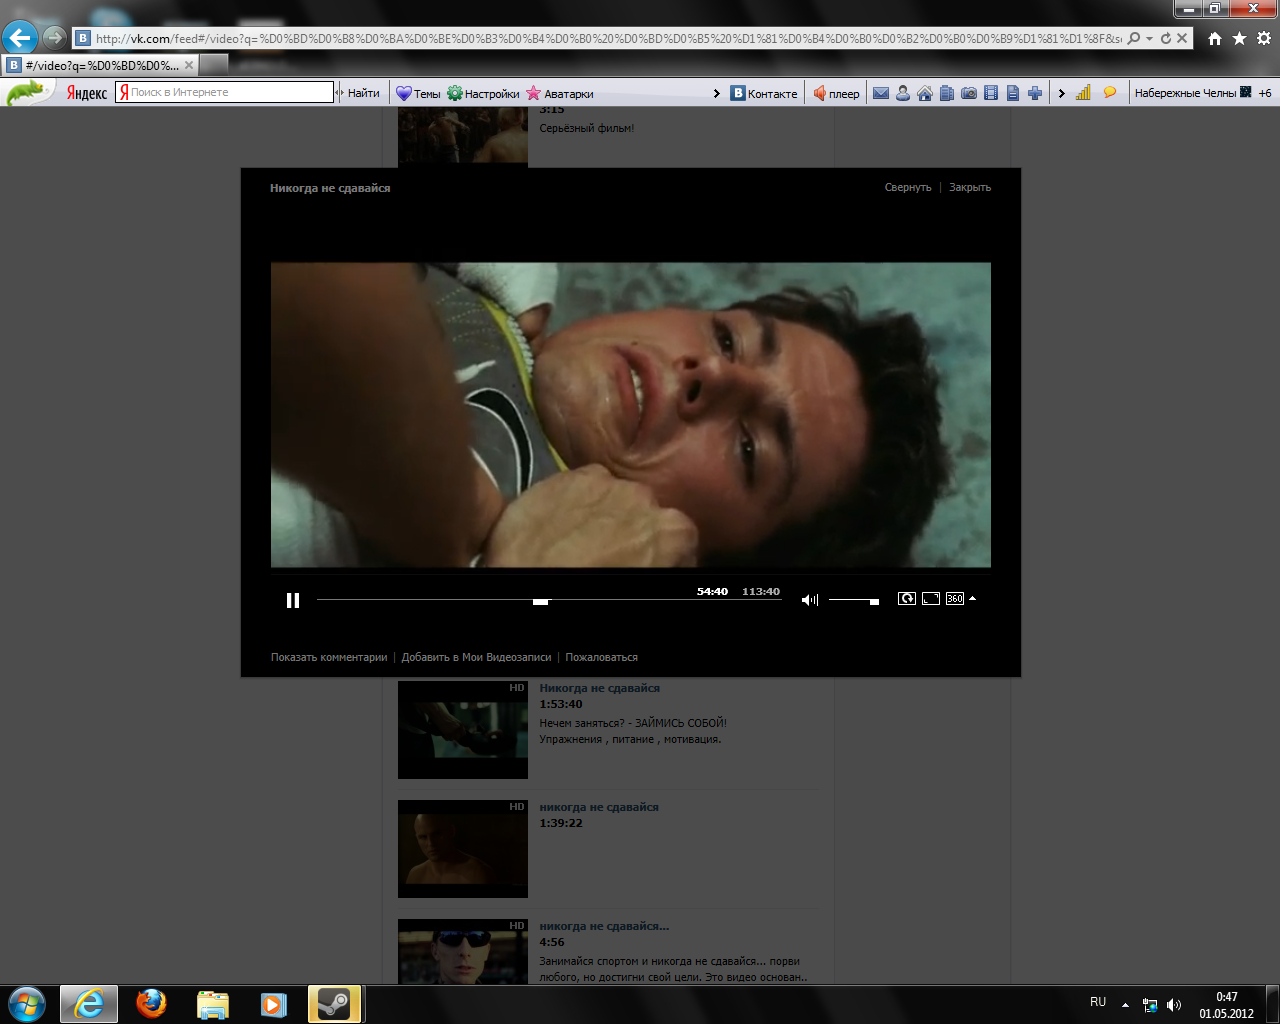Open the browser Back button
The width and height of the screenshot is (1280, 1024).
tap(19, 38)
